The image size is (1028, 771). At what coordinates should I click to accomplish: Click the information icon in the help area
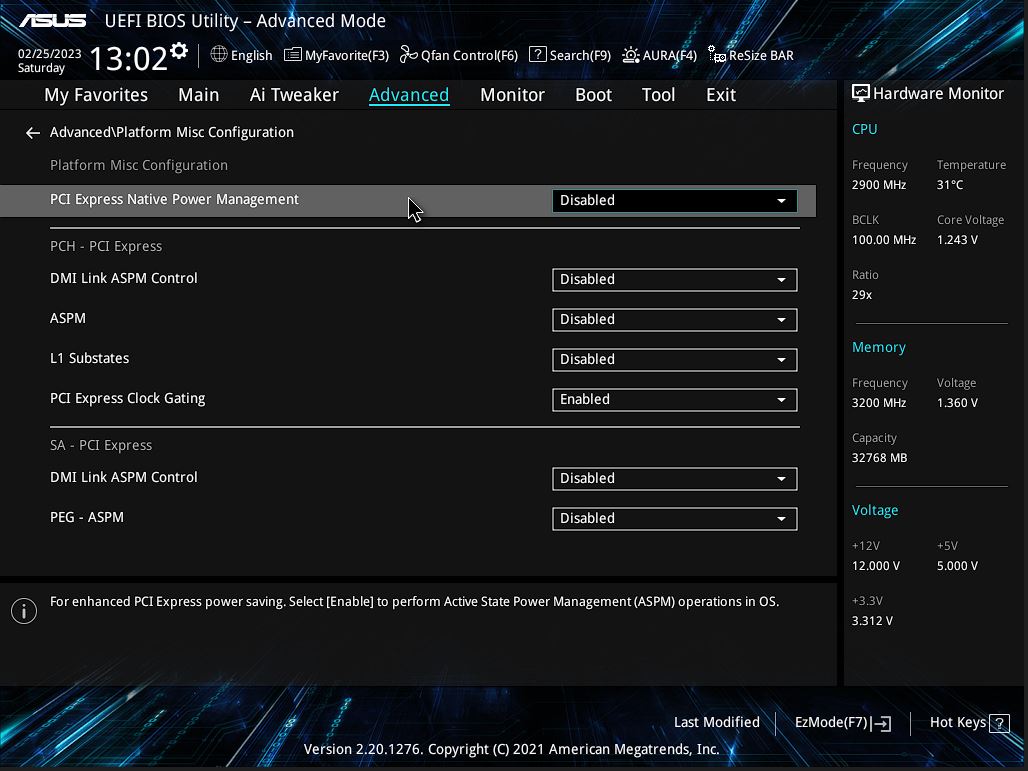point(24,611)
